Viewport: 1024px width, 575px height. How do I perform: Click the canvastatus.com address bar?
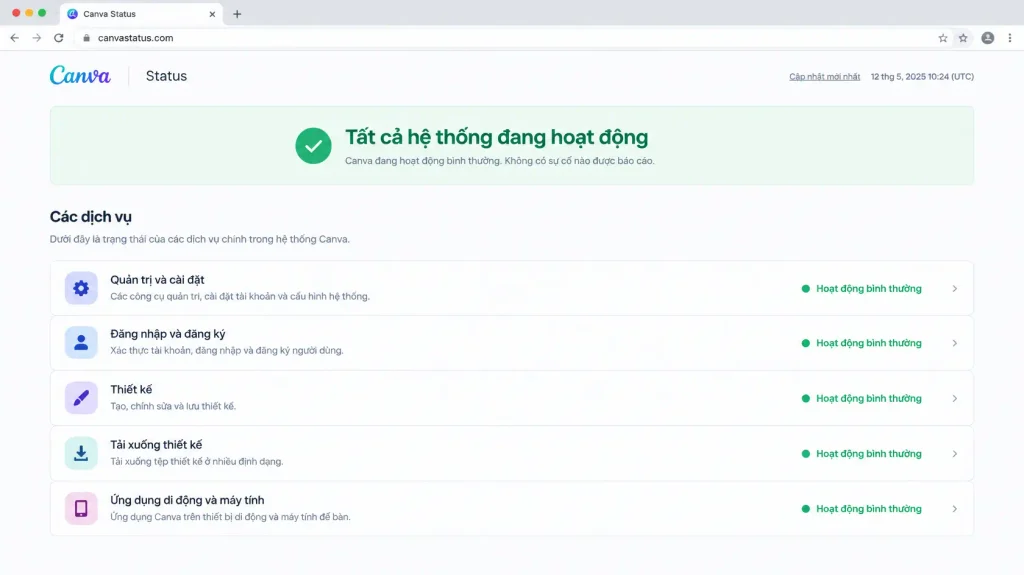tap(509, 38)
